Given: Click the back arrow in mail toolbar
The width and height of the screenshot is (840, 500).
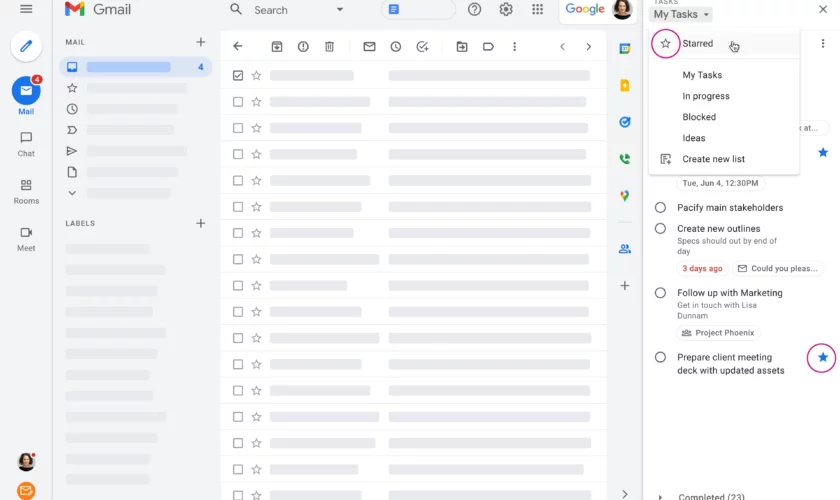Looking at the screenshot, I should 238,47.
